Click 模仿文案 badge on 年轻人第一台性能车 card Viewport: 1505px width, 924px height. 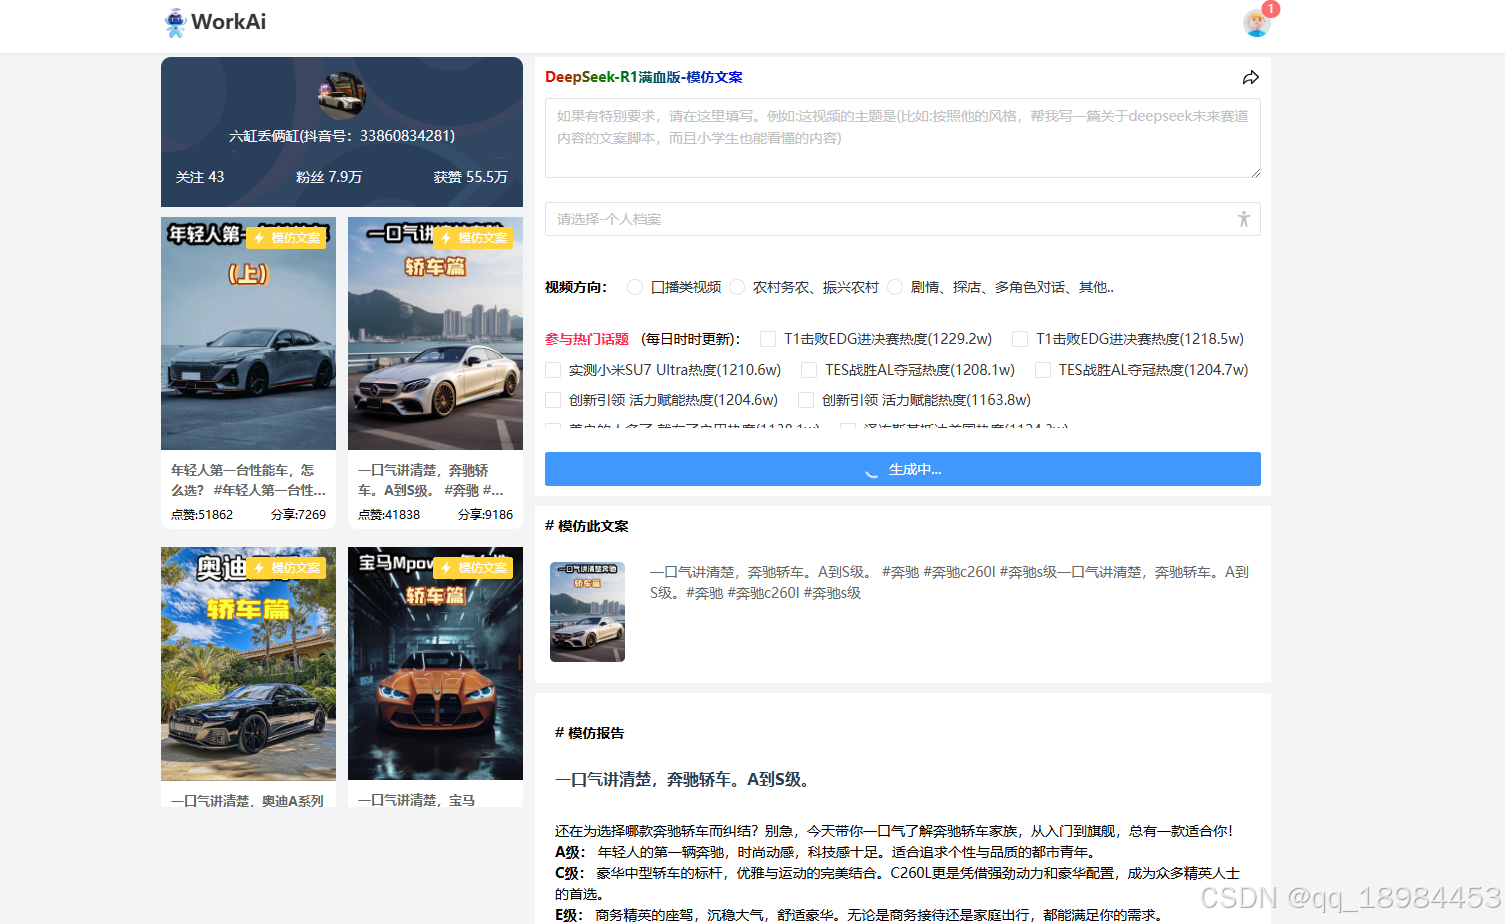pyautogui.click(x=287, y=238)
